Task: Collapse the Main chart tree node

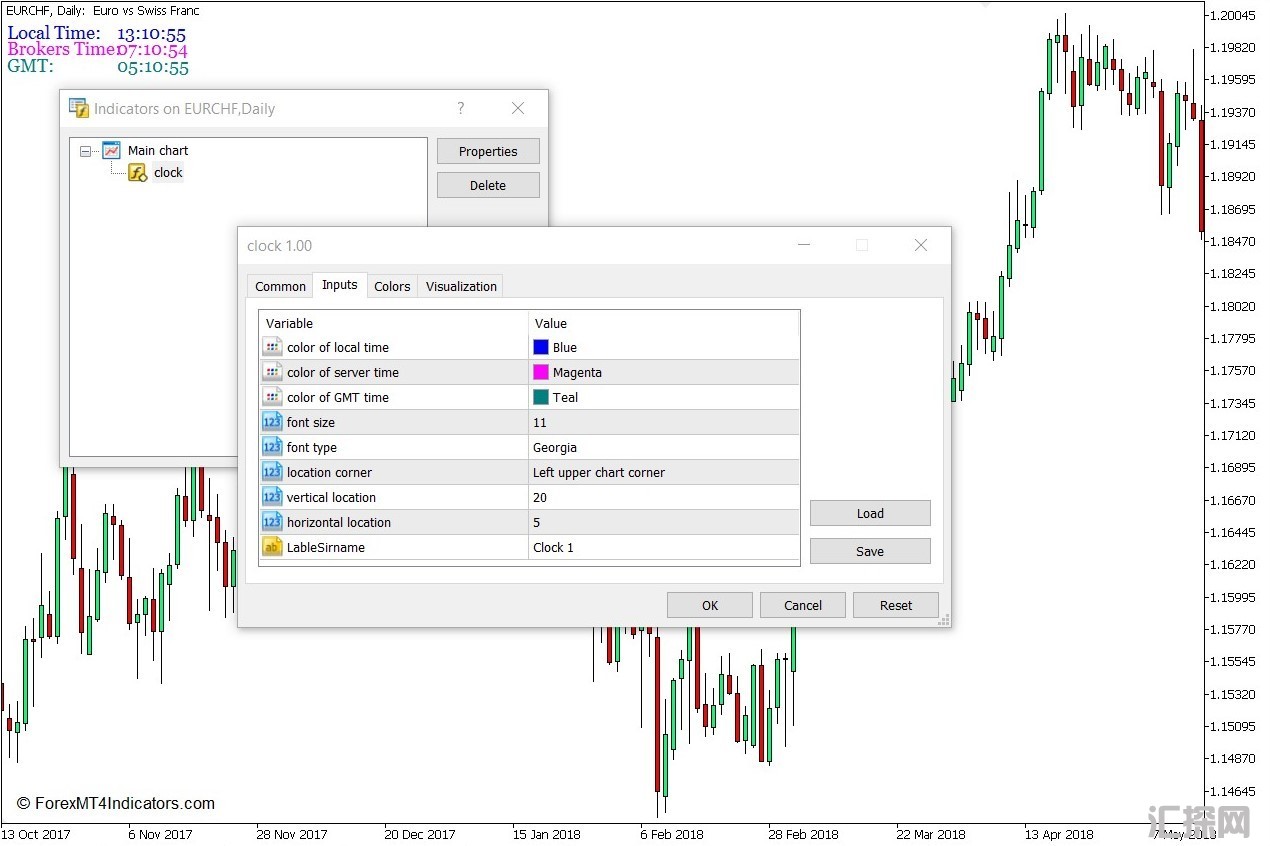Action: click(x=86, y=151)
